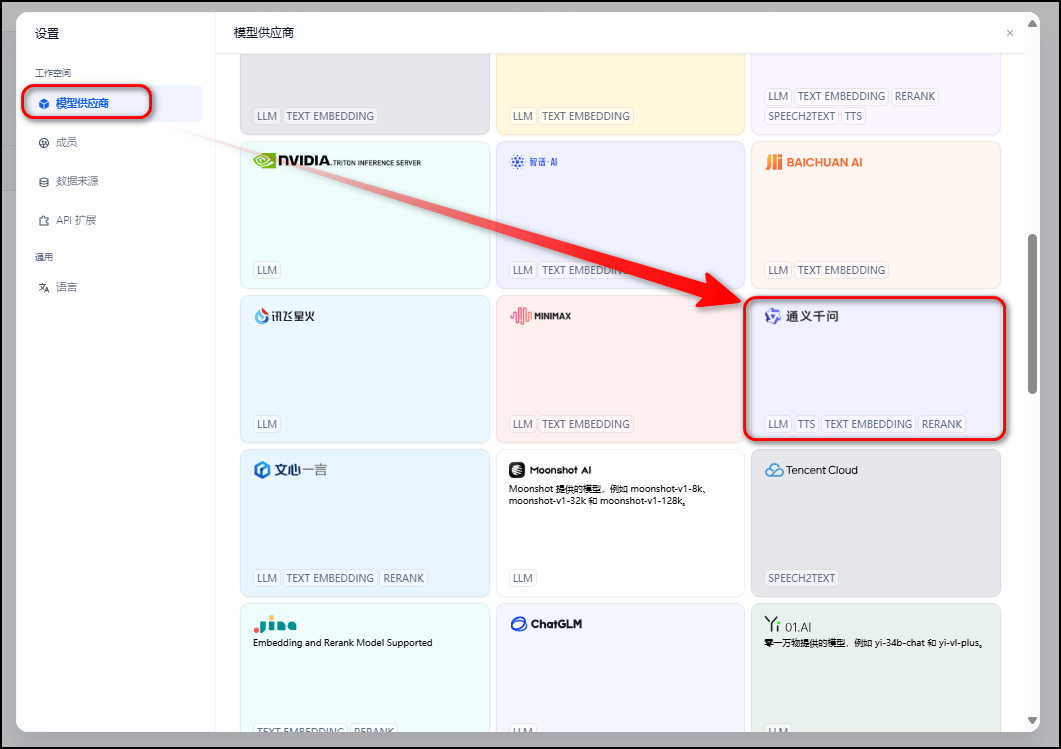Click the 01.AI yi-34b-chat description text
This screenshot has width=1061, height=749.
(x=874, y=643)
